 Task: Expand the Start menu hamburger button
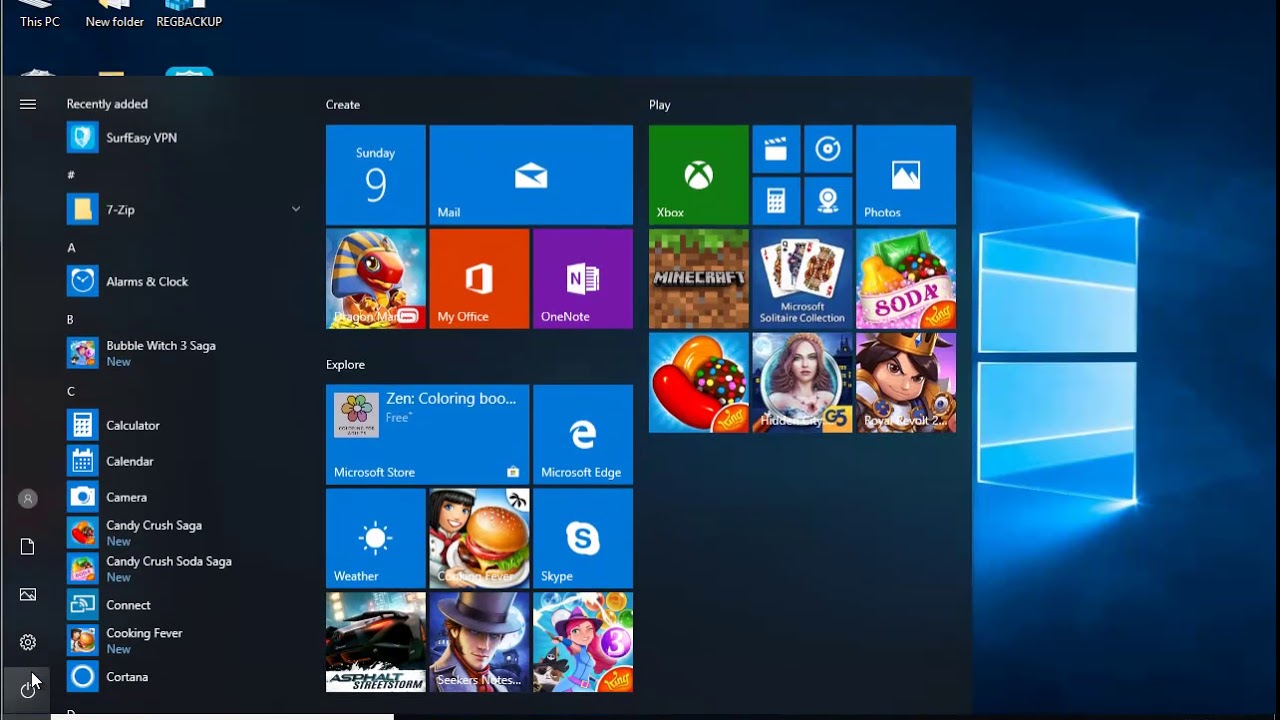click(28, 104)
